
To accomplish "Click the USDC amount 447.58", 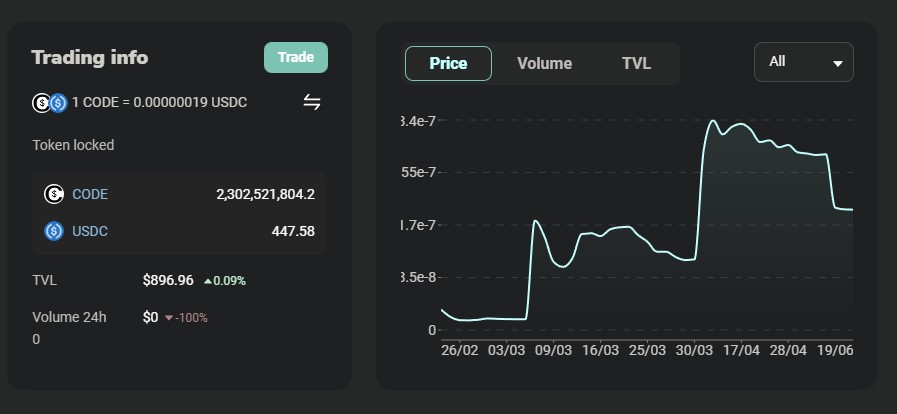I will 293,231.
